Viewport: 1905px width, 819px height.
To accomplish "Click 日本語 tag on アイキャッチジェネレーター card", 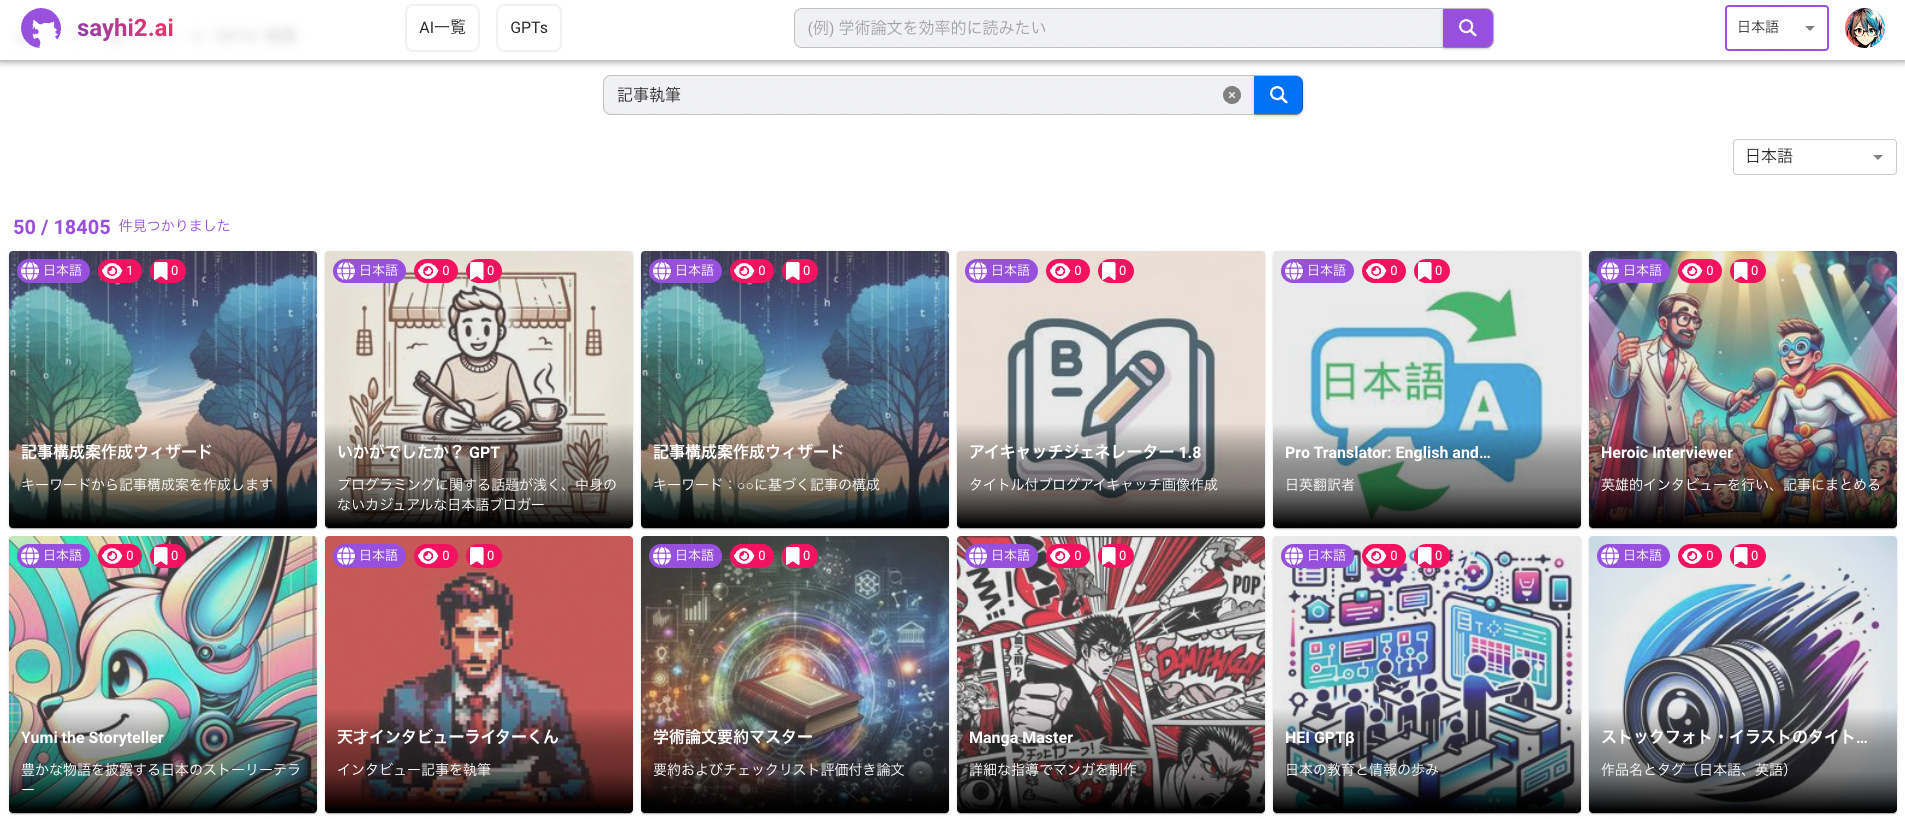I will [x=1001, y=271].
